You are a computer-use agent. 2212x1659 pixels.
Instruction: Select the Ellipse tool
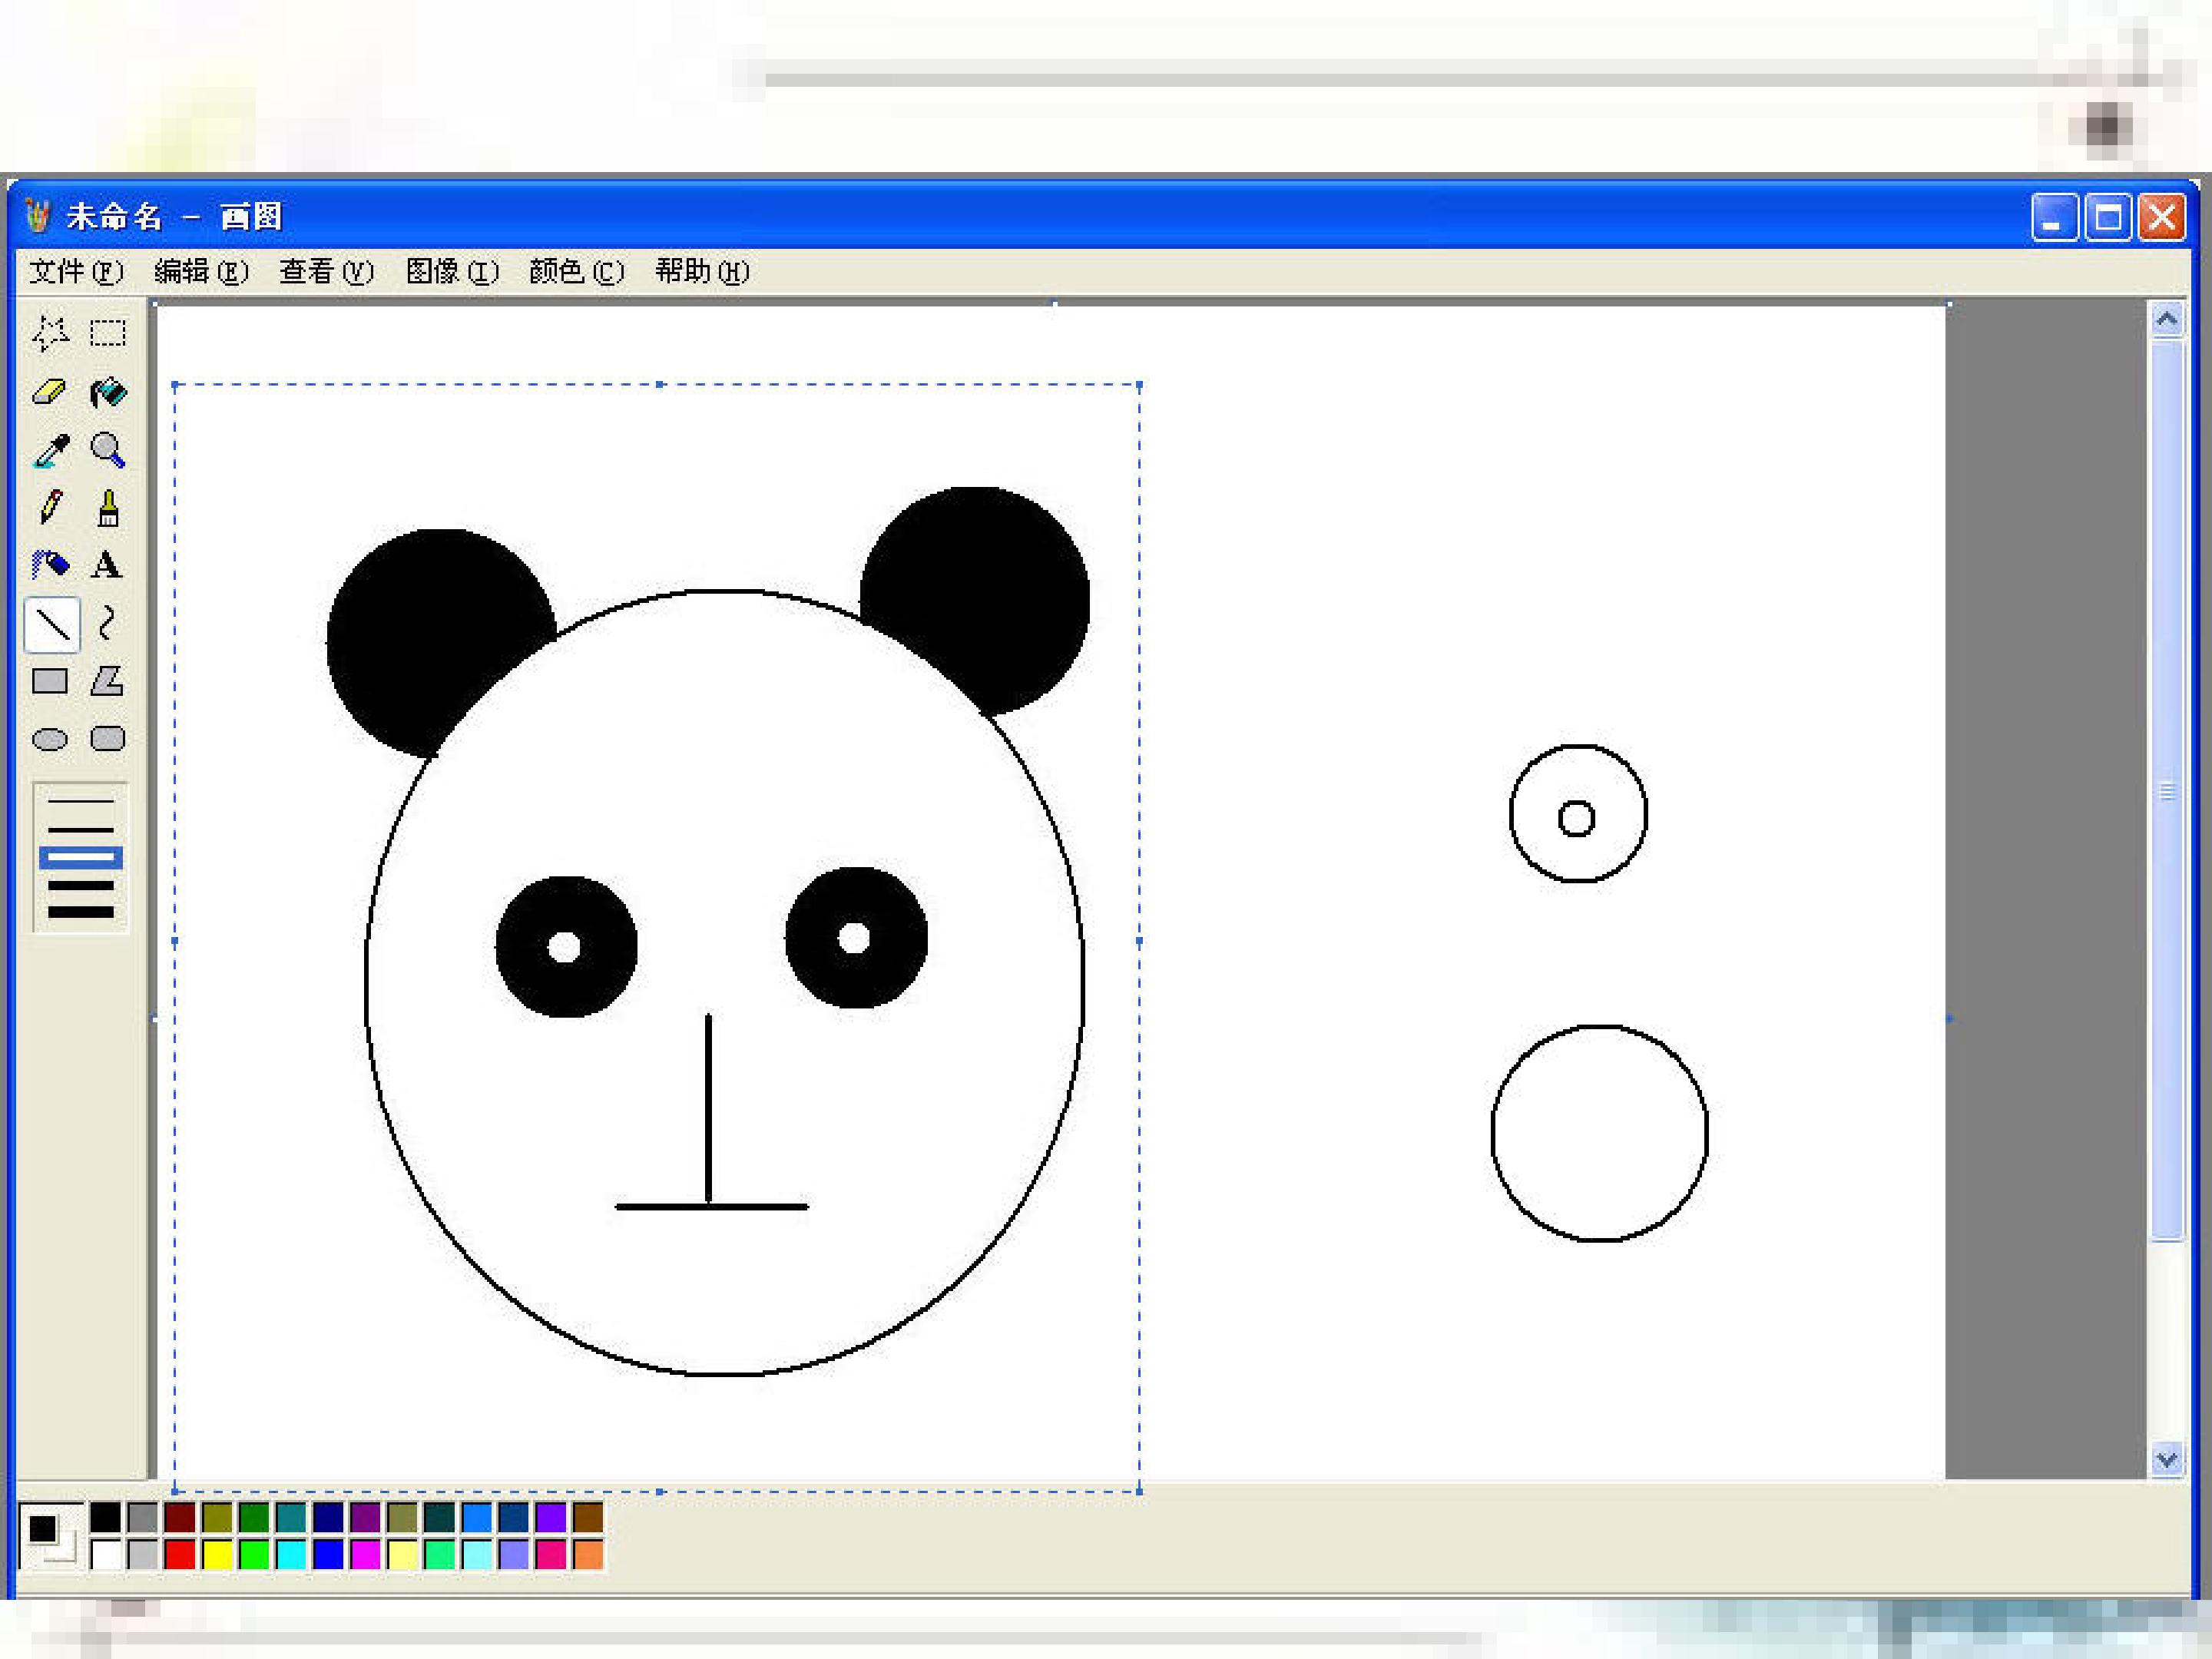click(50, 739)
